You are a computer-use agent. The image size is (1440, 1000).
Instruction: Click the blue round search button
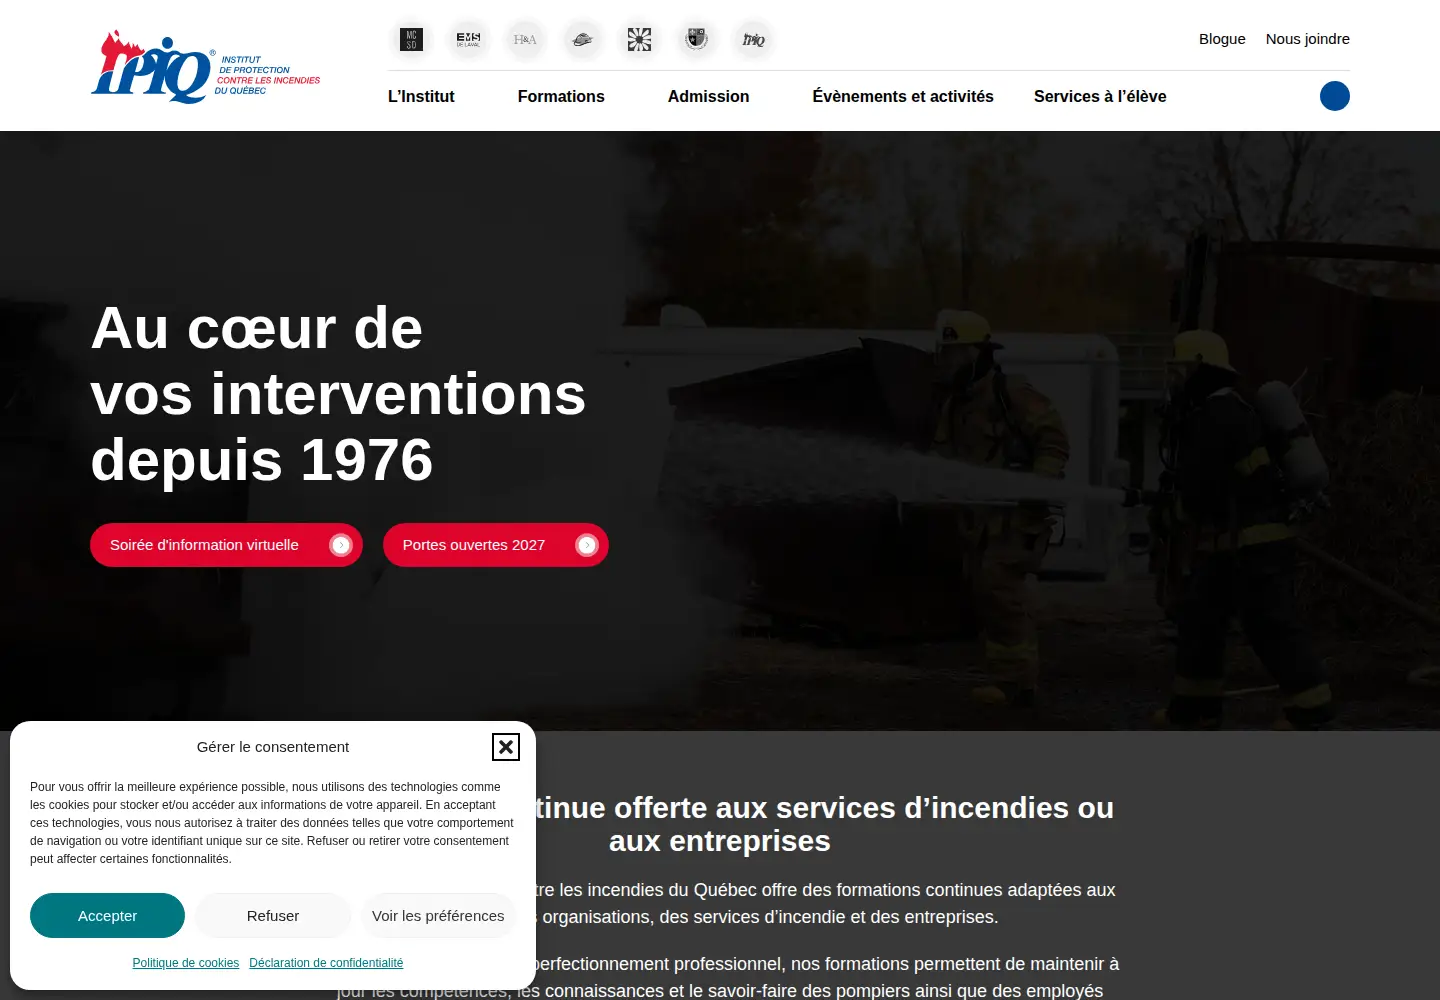click(1335, 96)
